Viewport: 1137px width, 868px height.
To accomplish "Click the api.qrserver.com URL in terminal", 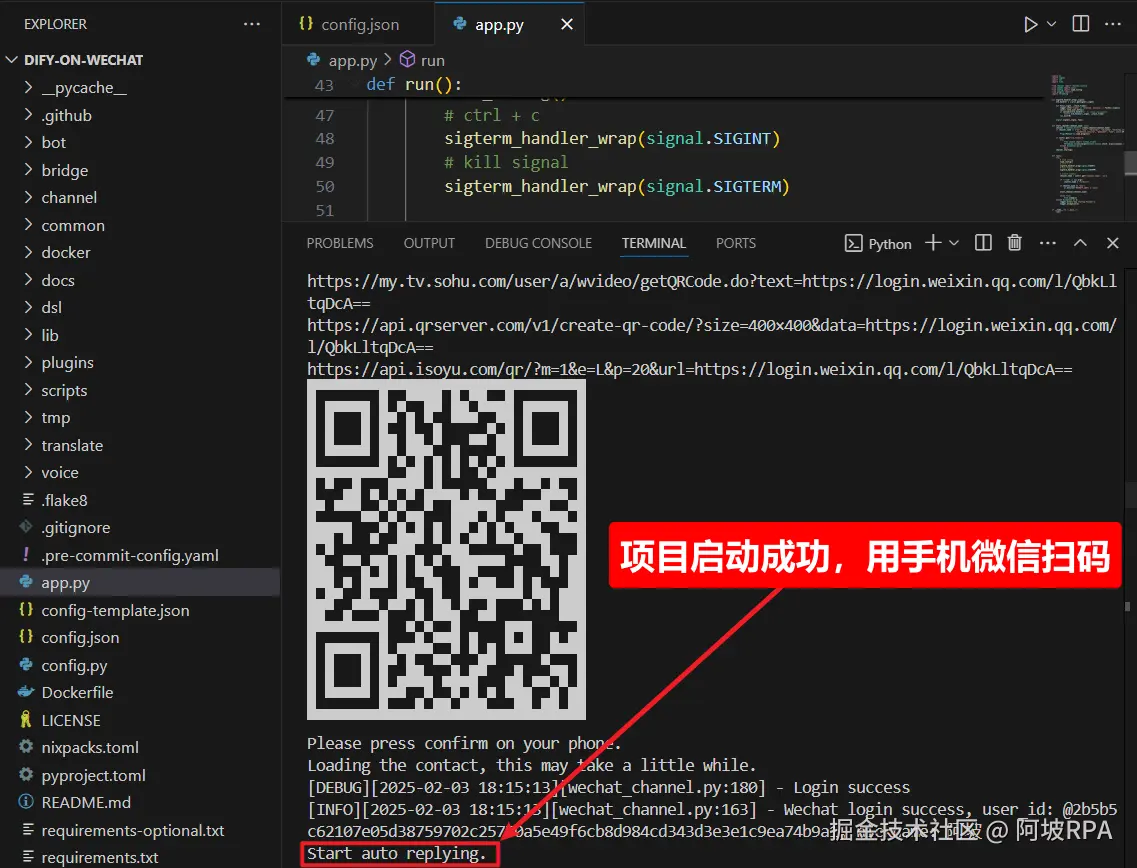I will pos(711,336).
